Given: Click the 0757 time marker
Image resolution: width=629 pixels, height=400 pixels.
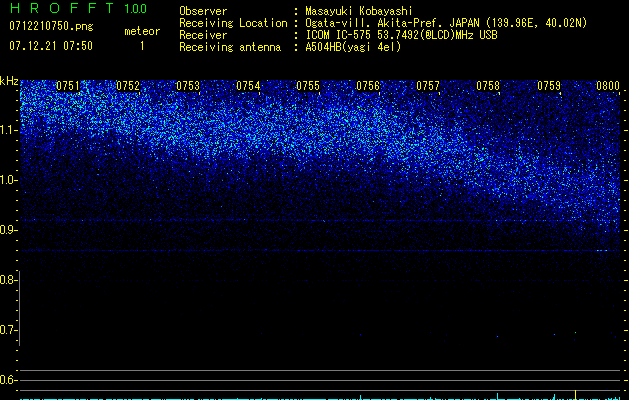Looking at the screenshot, I should click(x=428, y=86).
